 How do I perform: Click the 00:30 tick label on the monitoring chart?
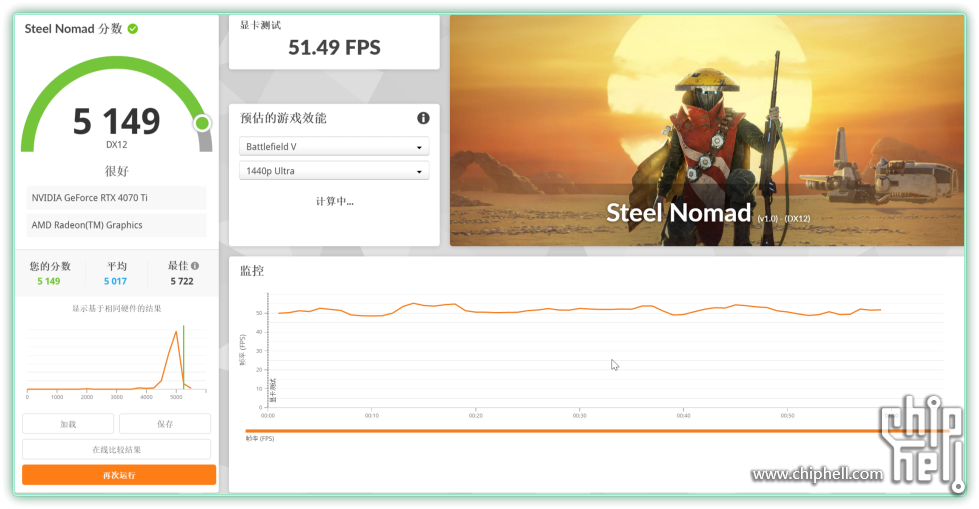point(579,415)
